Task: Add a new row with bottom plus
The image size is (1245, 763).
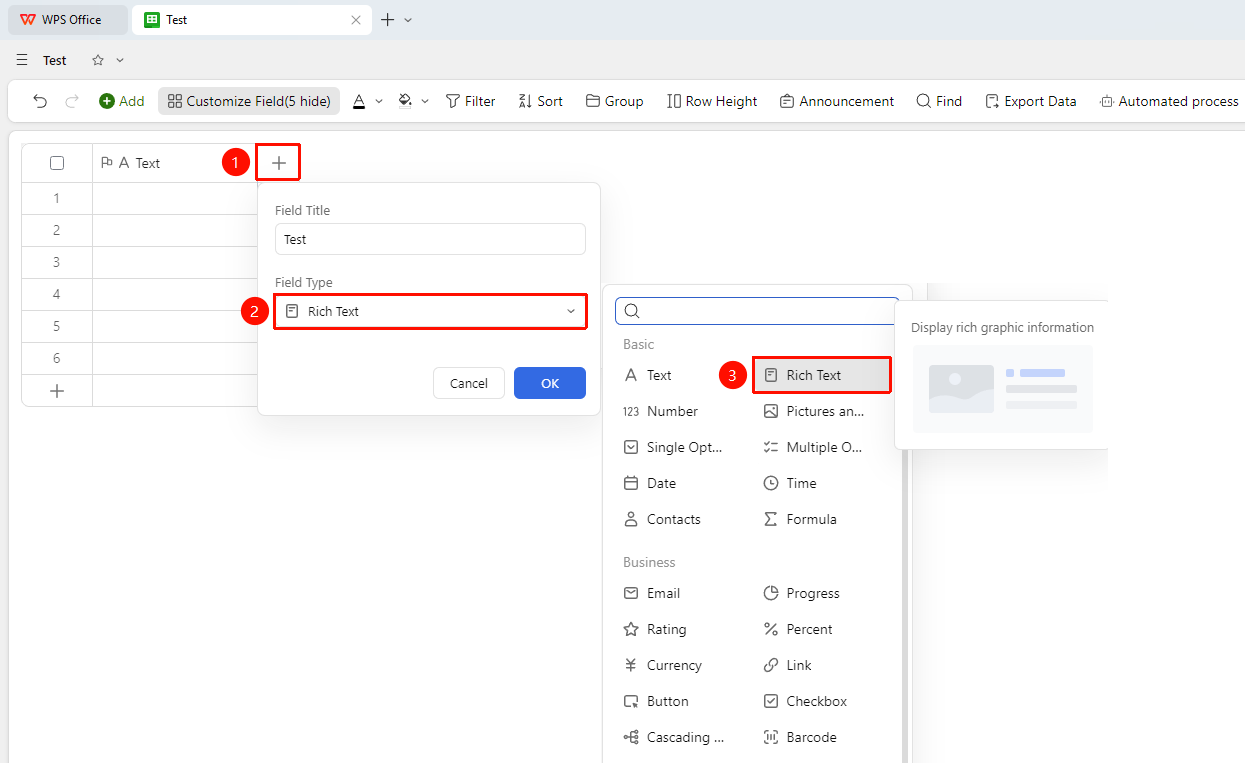Action: click(57, 391)
